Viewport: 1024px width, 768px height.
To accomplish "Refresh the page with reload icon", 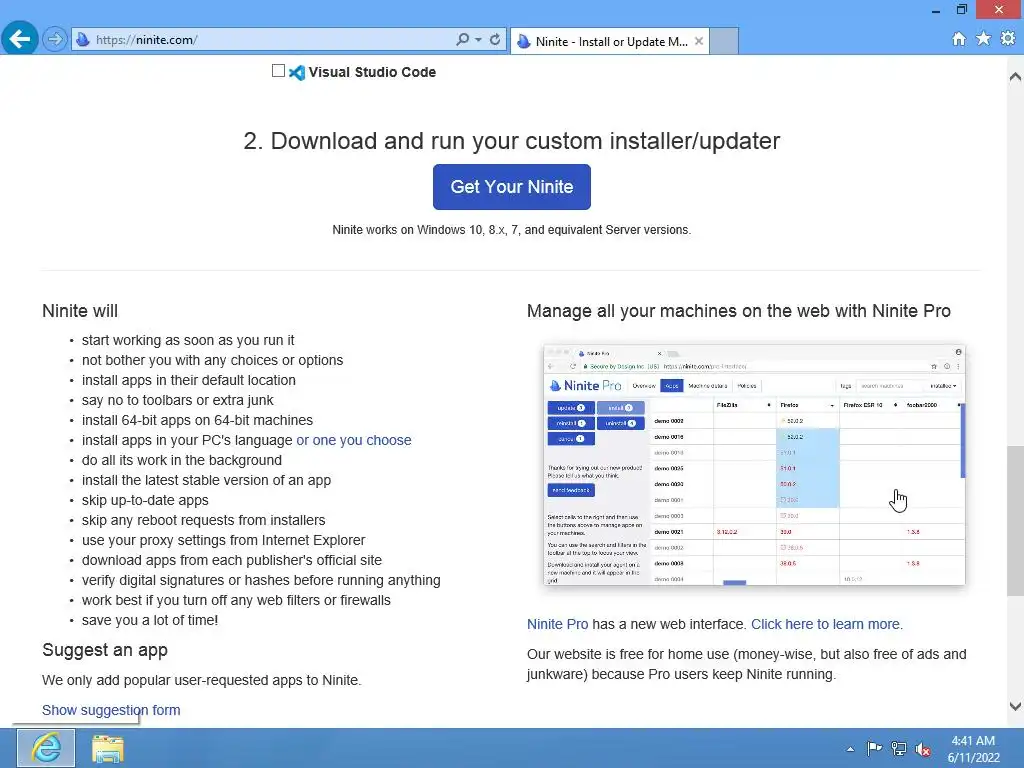I will tap(495, 40).
